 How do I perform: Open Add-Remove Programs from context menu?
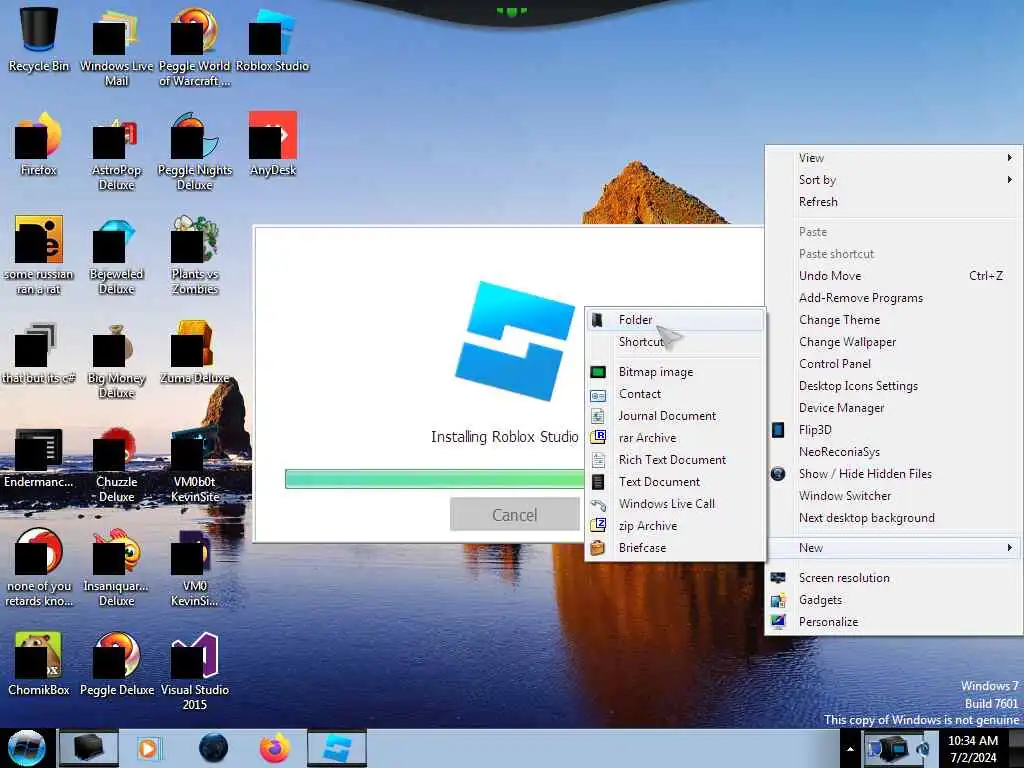pos(893,298)
